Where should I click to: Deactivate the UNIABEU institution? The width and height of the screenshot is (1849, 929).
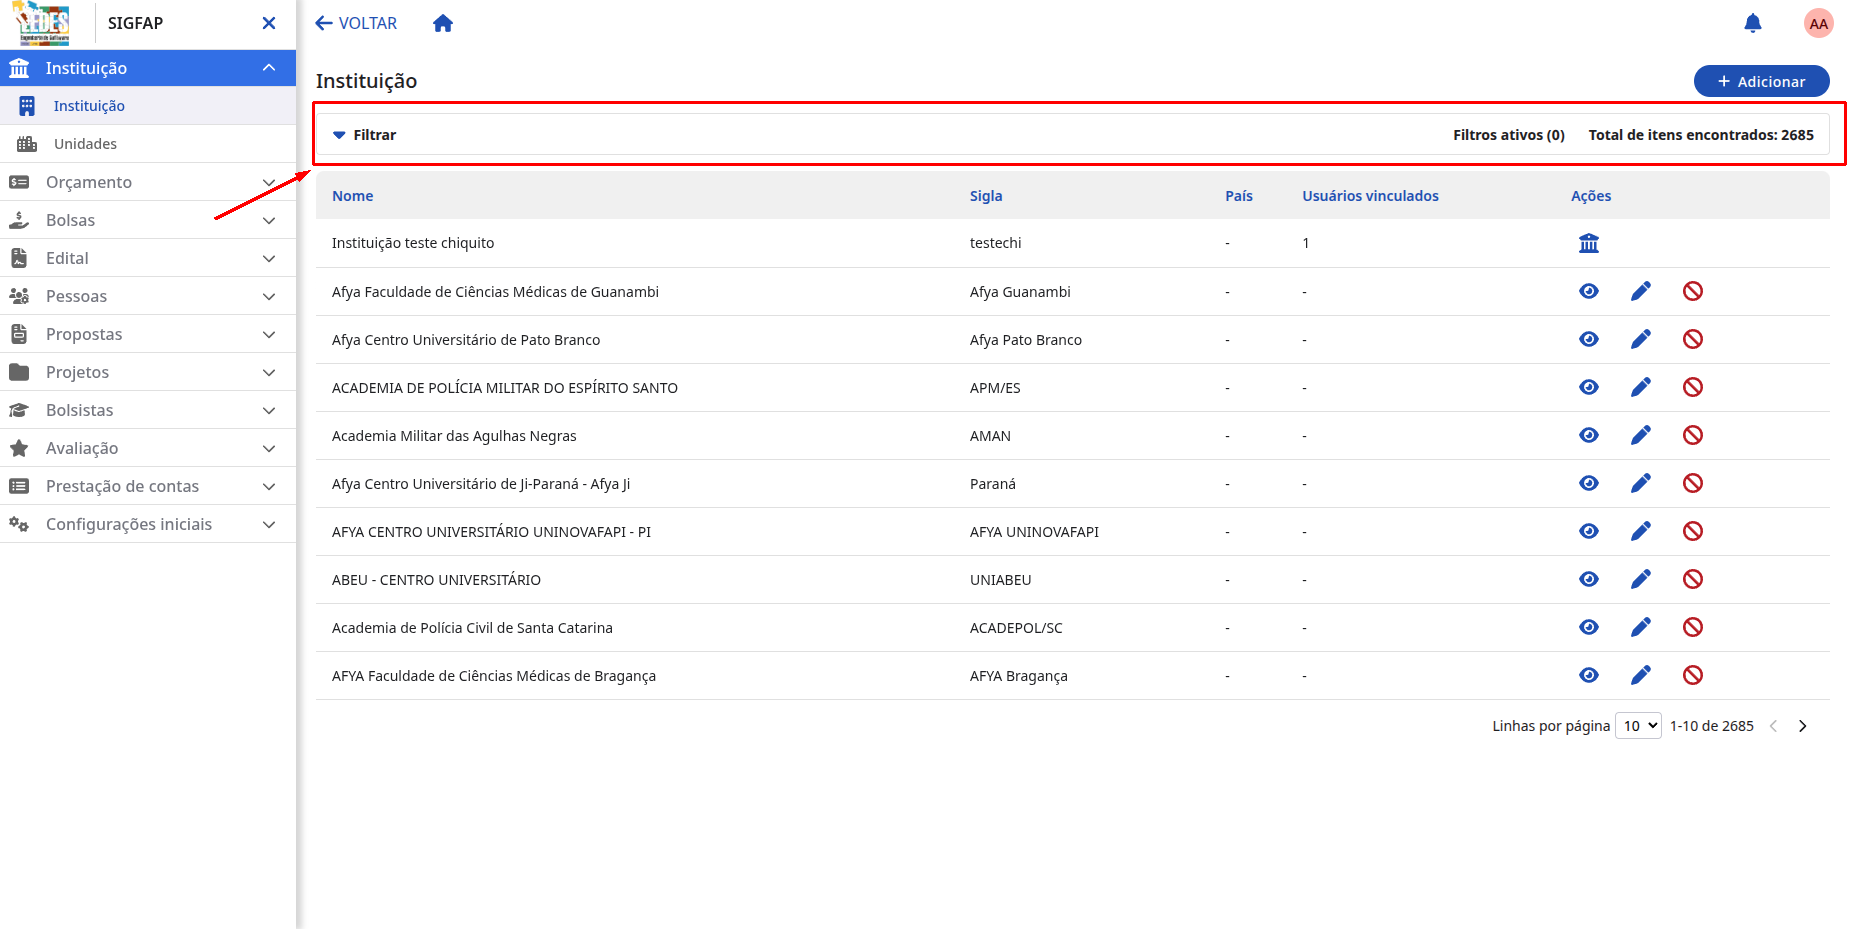[1693, 579]
